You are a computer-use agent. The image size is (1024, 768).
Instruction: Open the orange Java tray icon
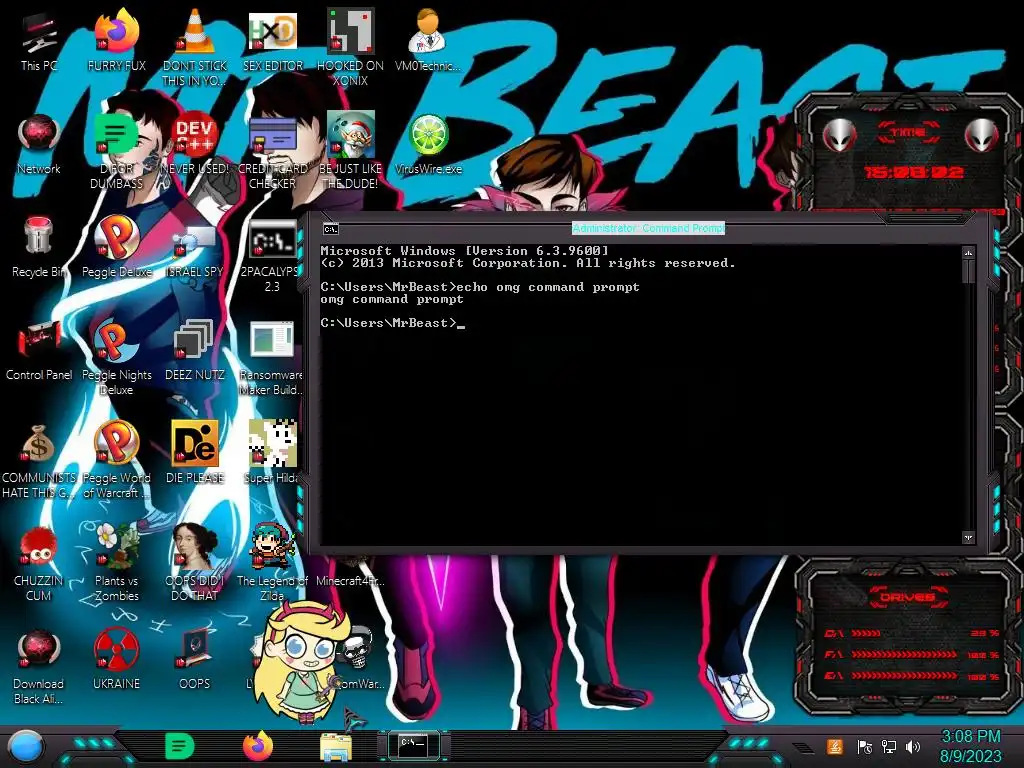835,746
